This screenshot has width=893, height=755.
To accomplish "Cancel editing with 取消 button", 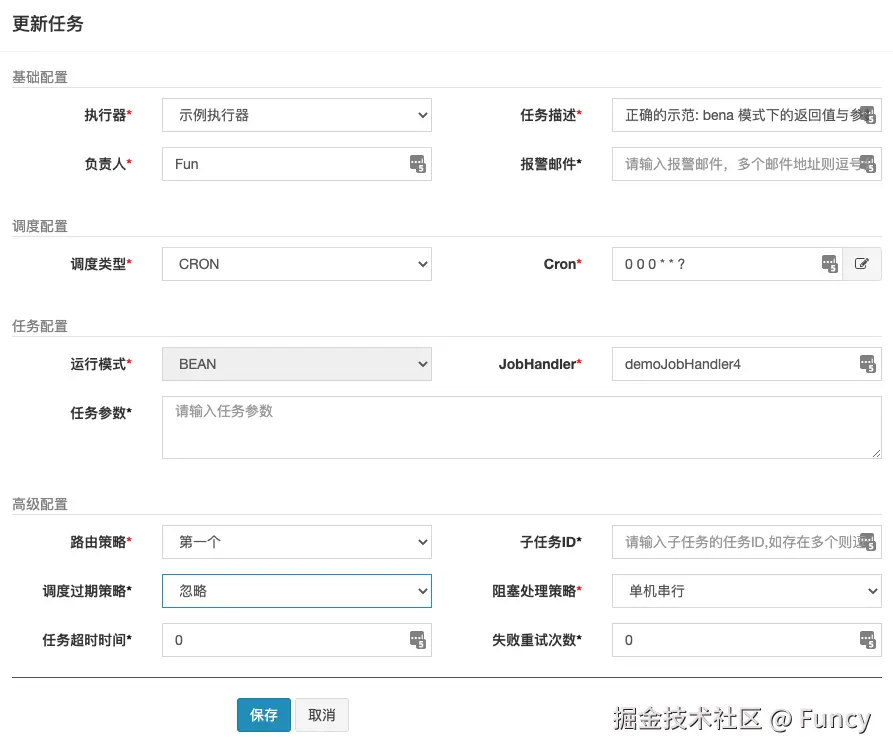I will pos(322,715).
